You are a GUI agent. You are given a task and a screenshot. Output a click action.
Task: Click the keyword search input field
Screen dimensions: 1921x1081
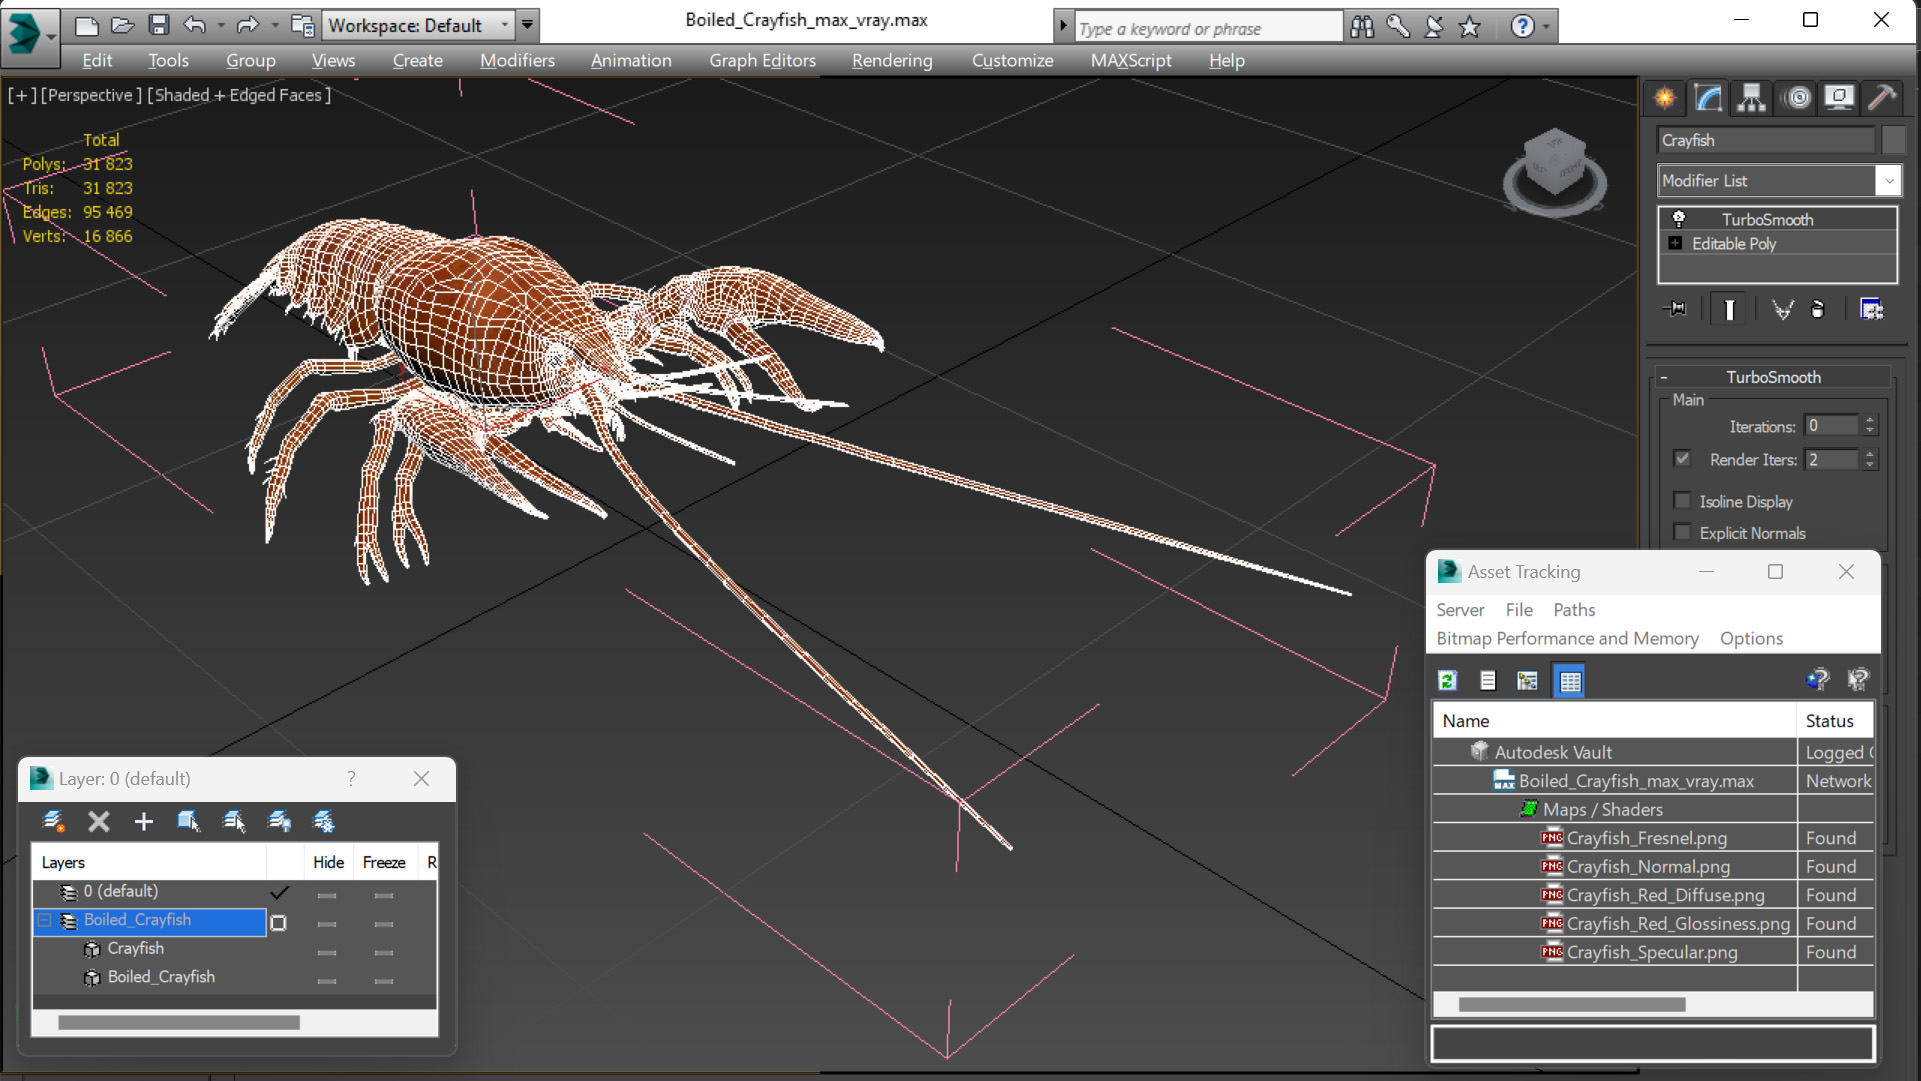tap(1208, 28)
